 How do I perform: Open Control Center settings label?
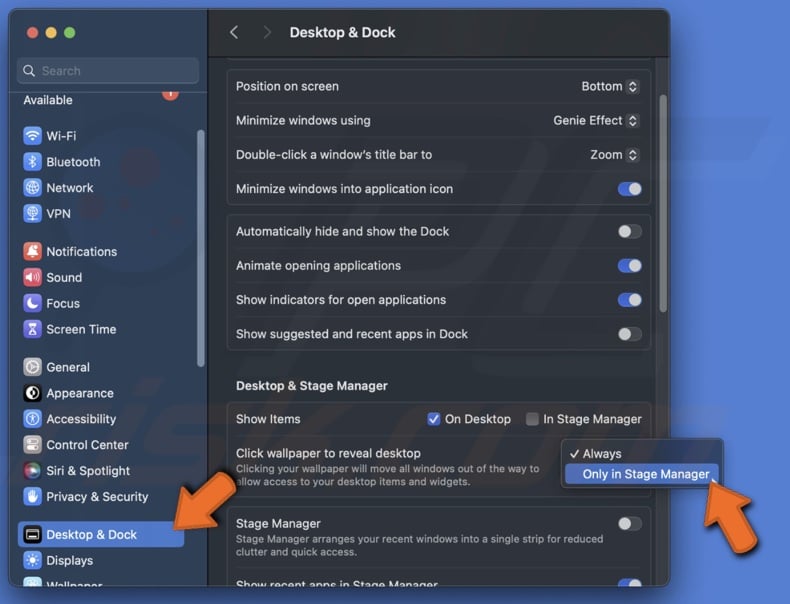[x=87, y=445]
